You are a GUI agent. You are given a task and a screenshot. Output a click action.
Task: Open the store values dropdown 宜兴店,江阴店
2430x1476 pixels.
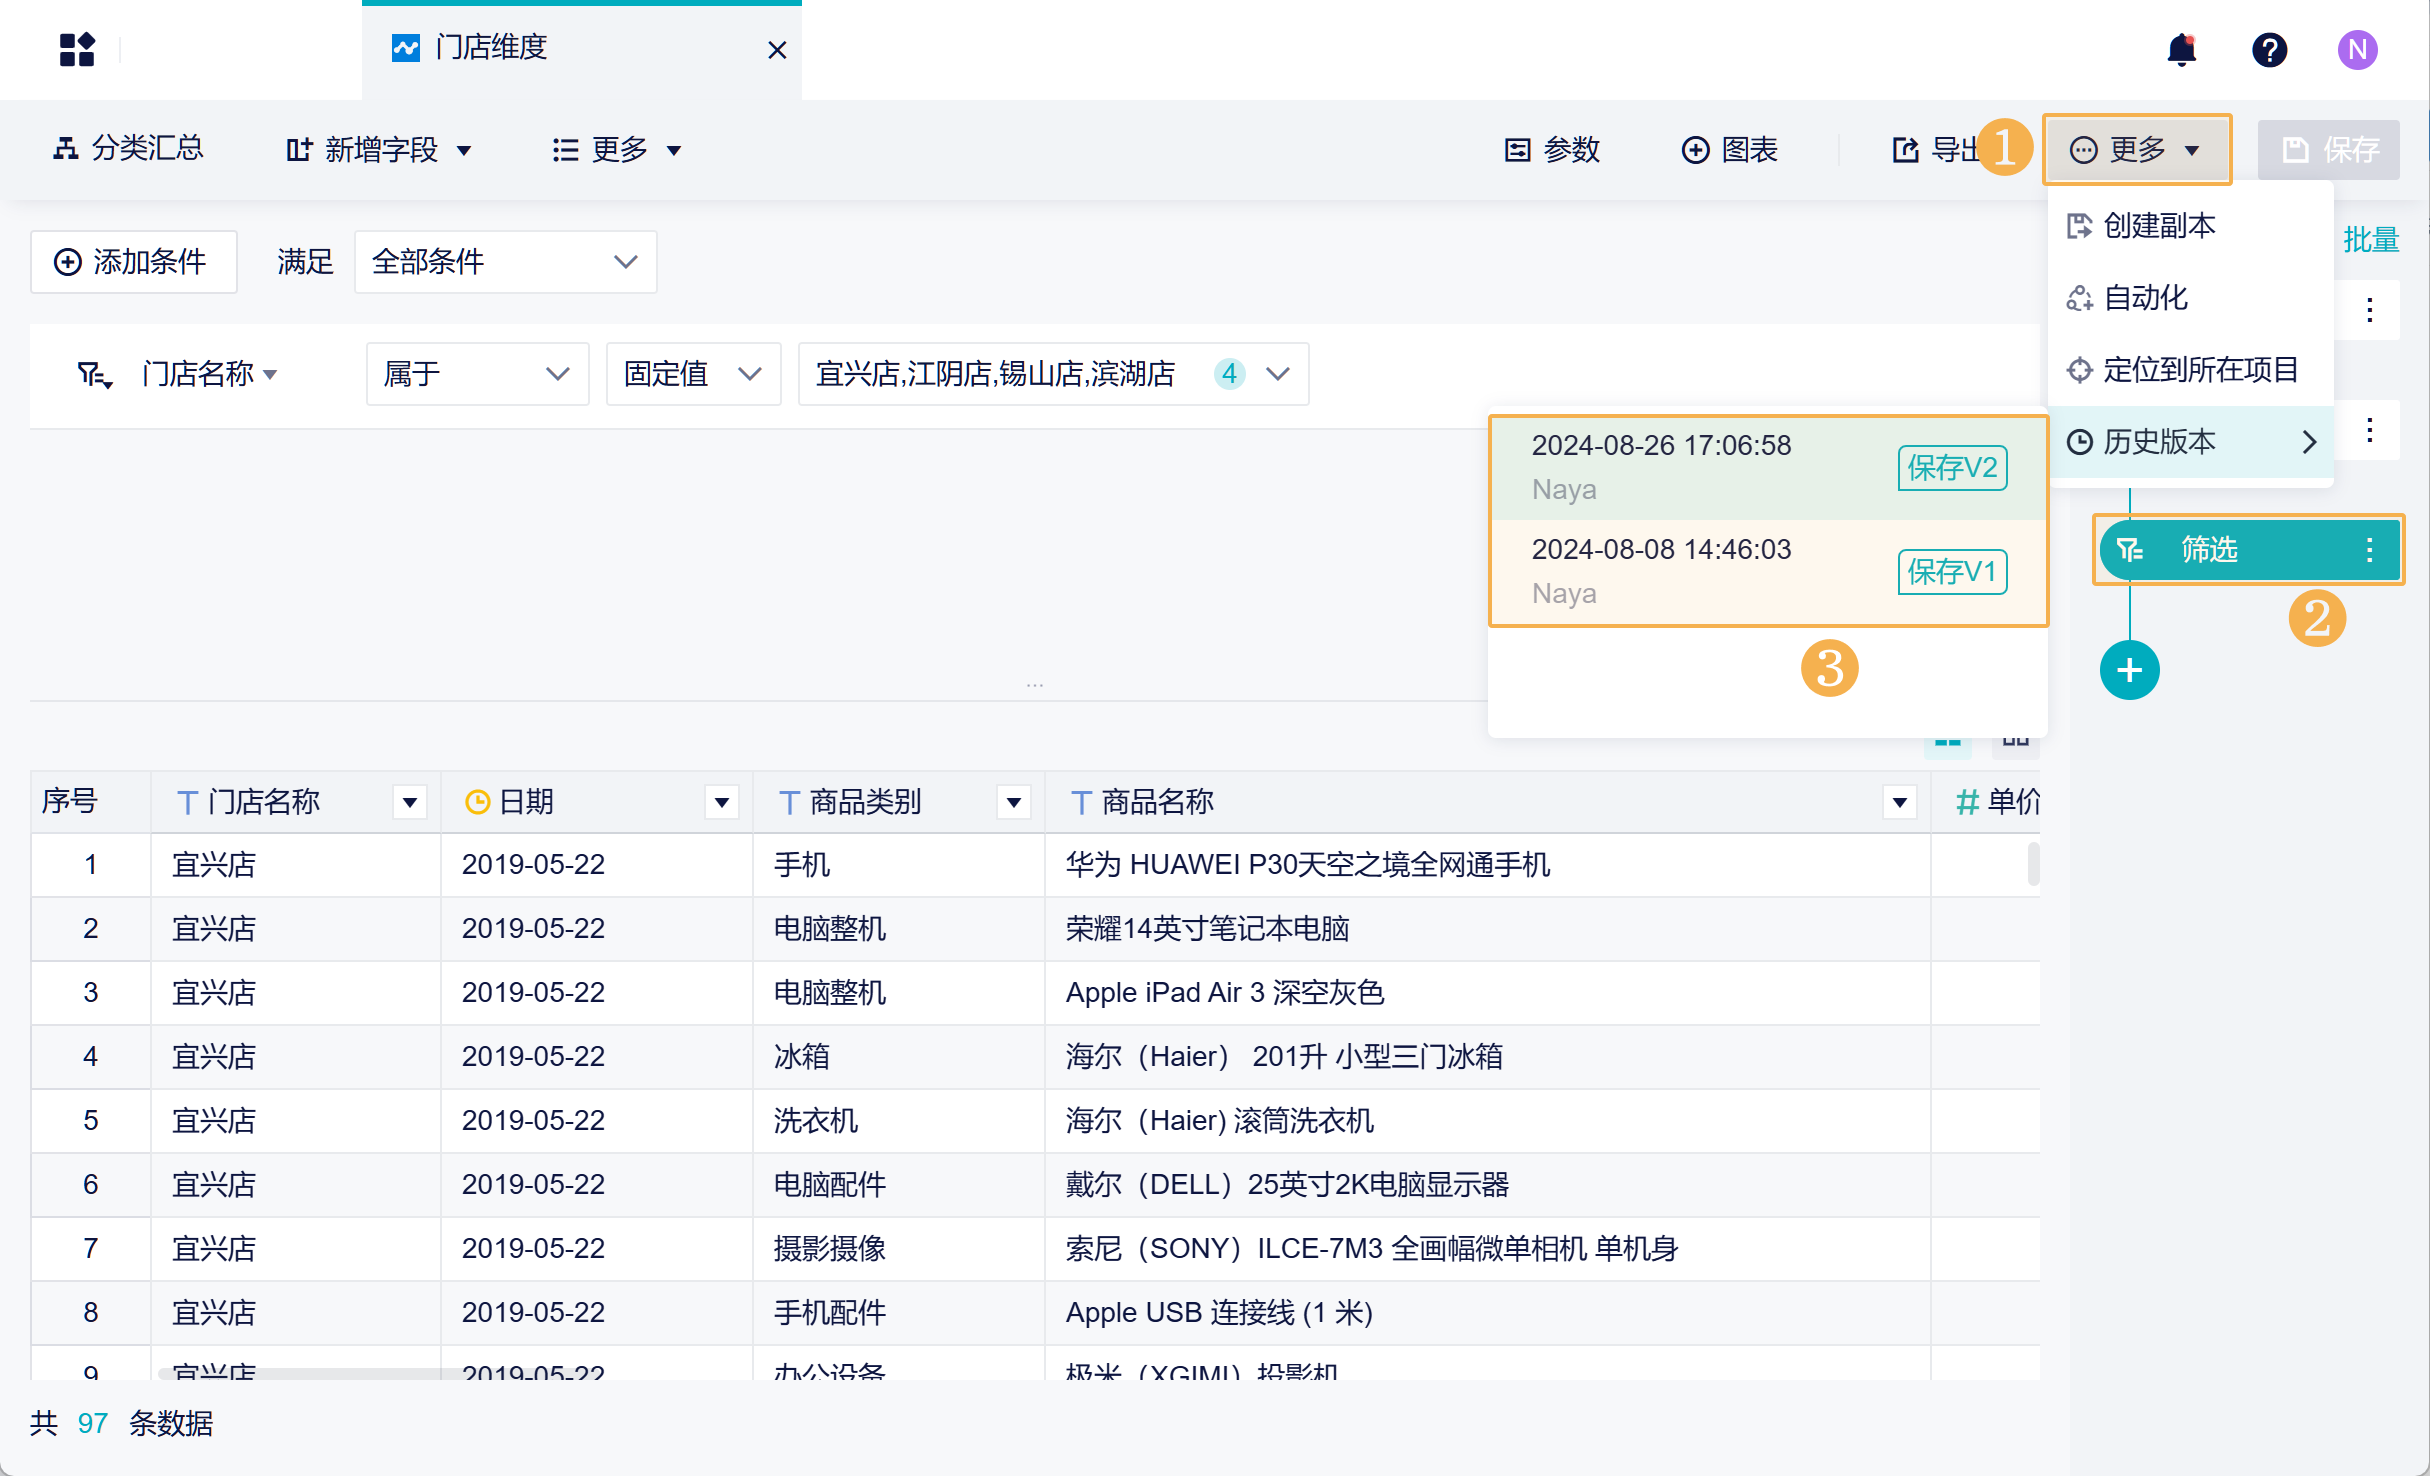click(1053, 374)
